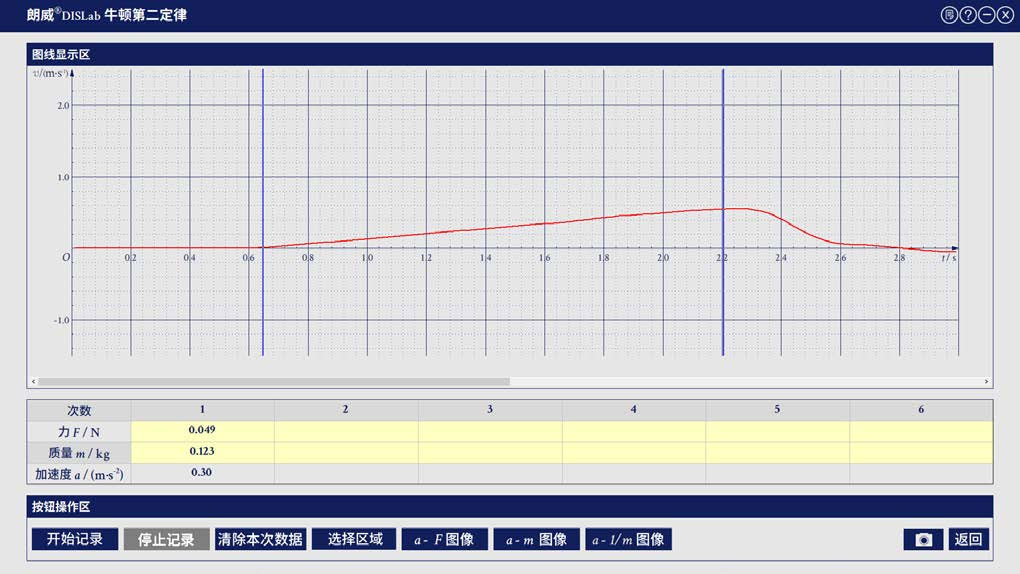Click the 返回 back button
Image resolution: width=1020 pixels, height=574 pixels.
click(968, 540)
